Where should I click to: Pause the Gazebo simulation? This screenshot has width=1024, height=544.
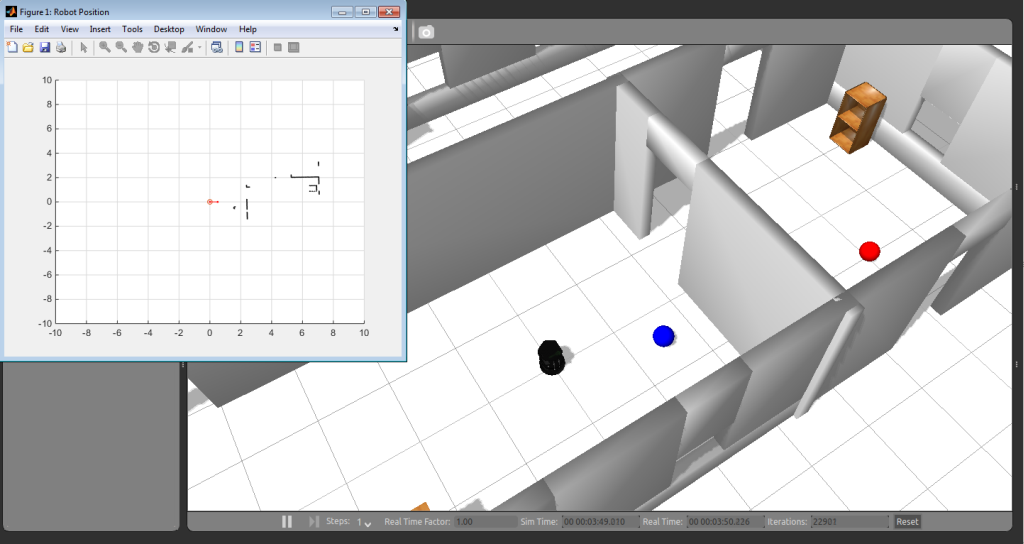click(287, 521)
